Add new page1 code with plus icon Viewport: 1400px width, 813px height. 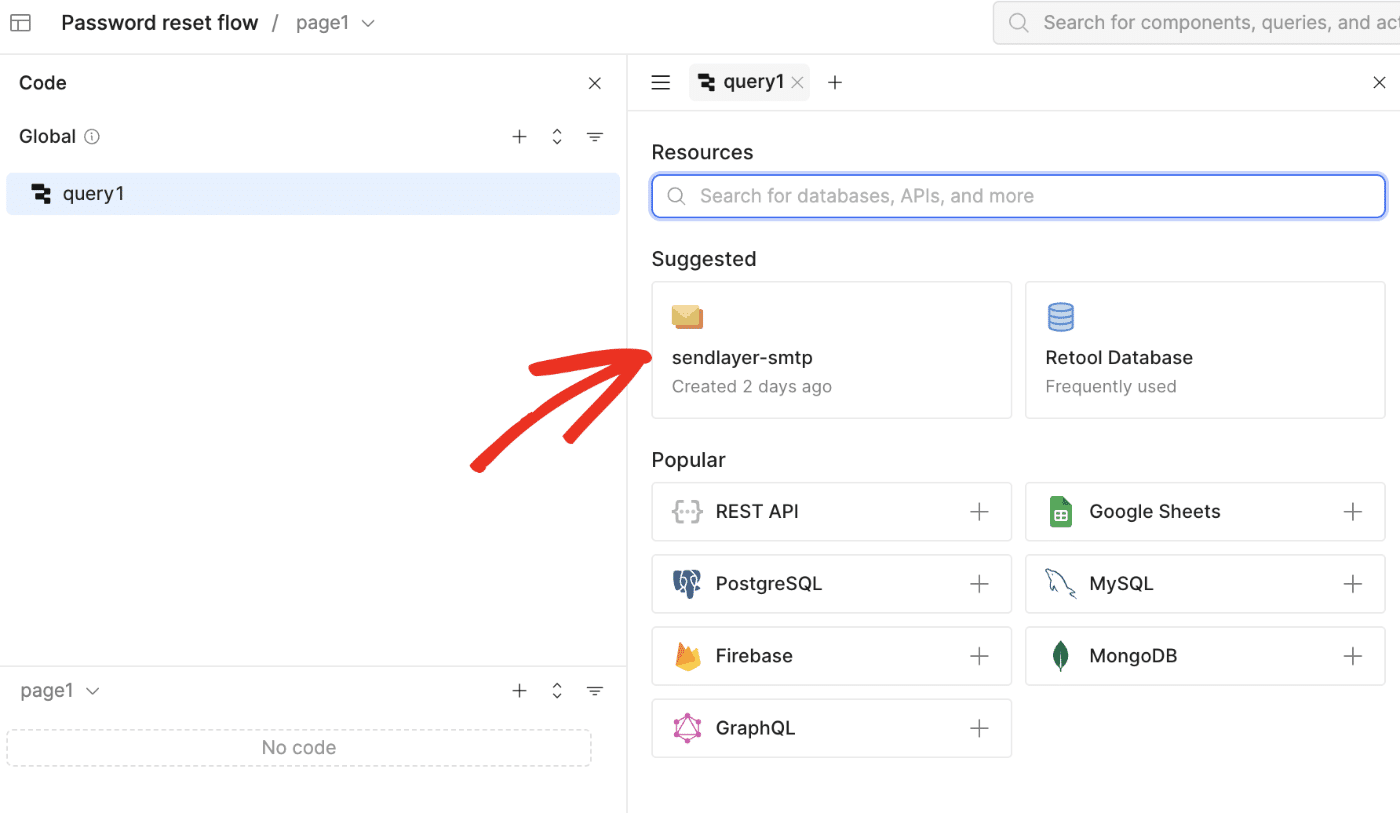coord(519,691)
